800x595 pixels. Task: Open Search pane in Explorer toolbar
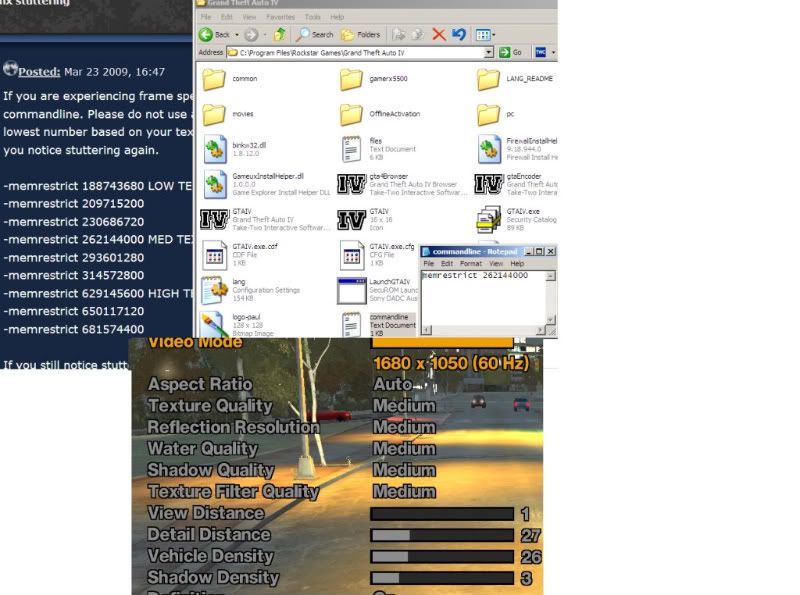315,35
